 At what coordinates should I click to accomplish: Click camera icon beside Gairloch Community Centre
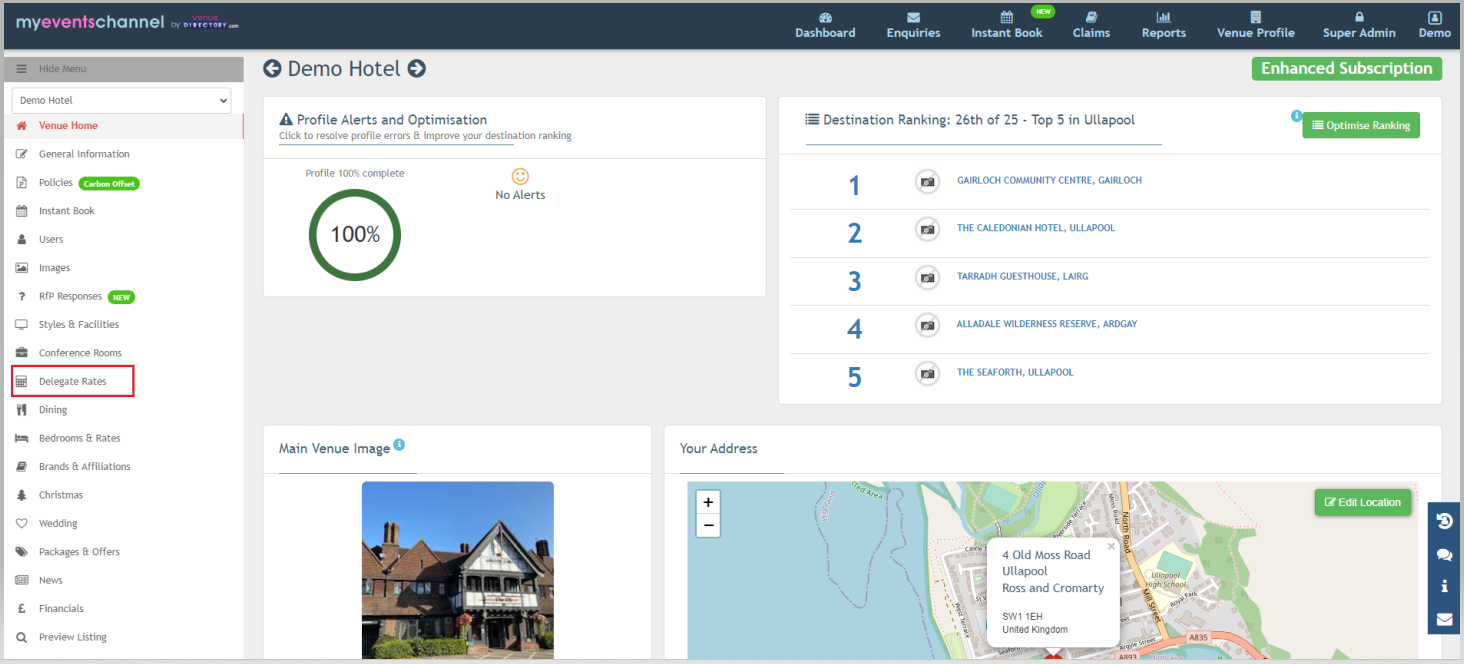928,181
